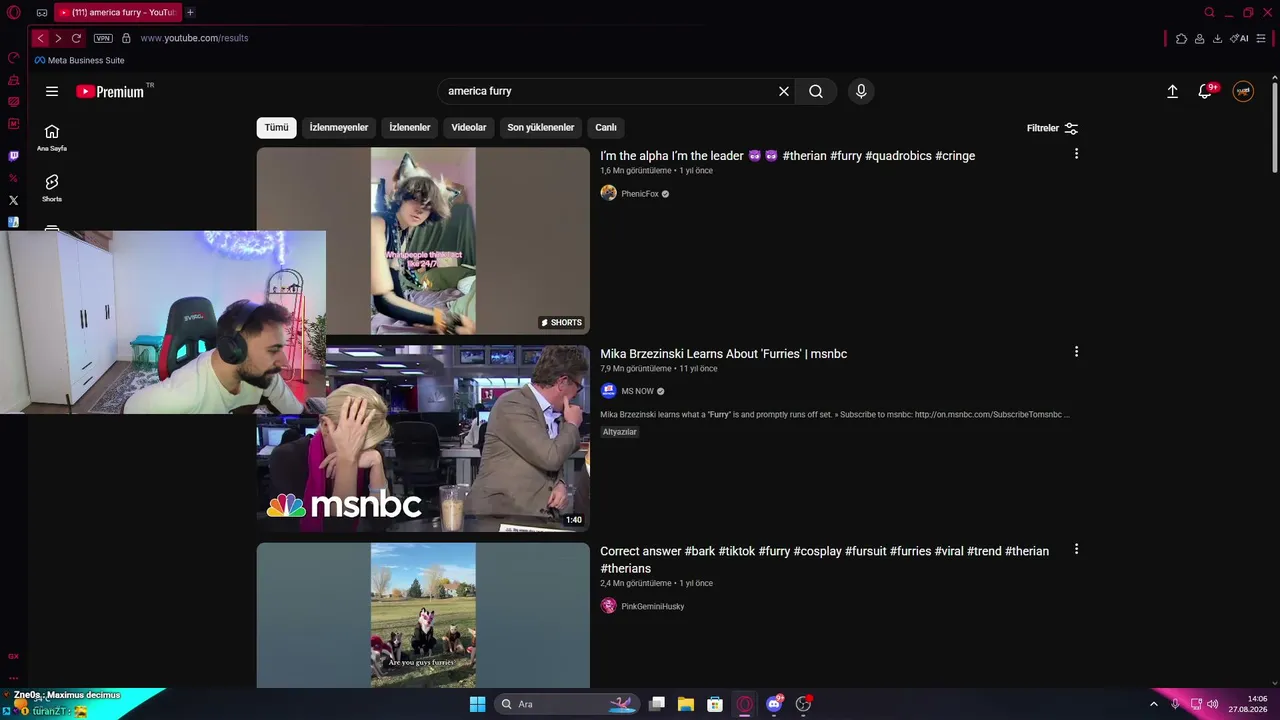Click the PinkGeminiHusky channel avatar
1280x720 pixels.
point(608,606)
